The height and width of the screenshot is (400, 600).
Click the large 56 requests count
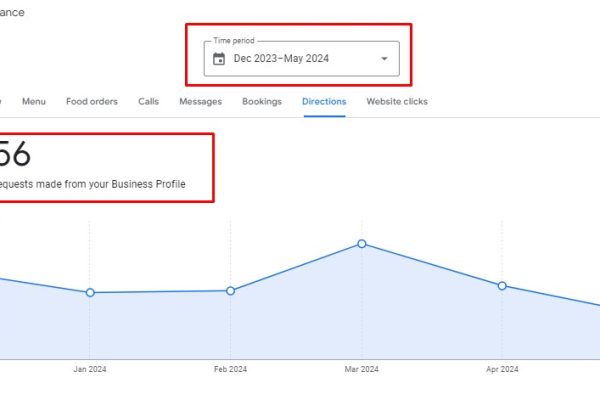click(15, 155)
